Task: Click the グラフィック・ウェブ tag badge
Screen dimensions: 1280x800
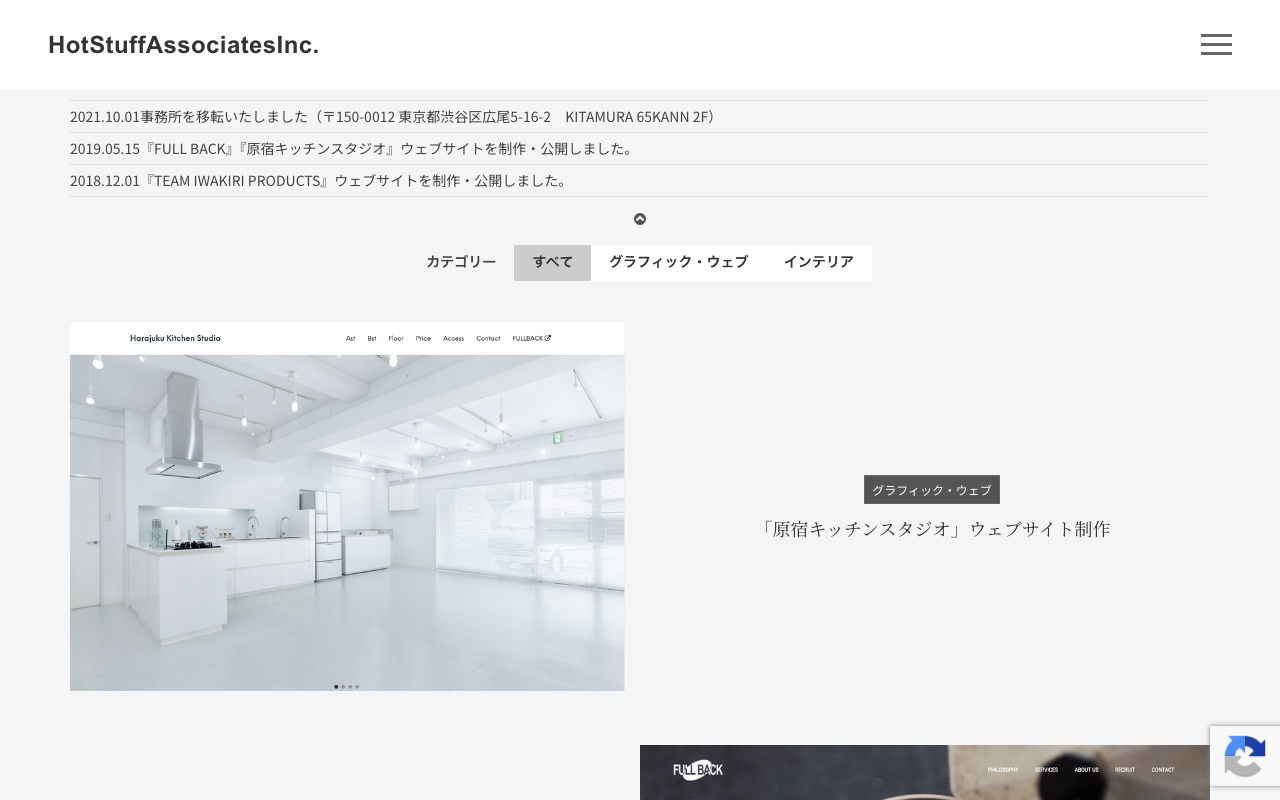Action: click(x=932, y=490)
